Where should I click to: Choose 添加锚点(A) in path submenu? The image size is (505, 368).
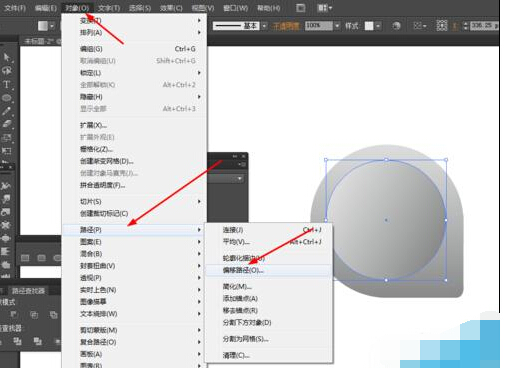[269, 298]
